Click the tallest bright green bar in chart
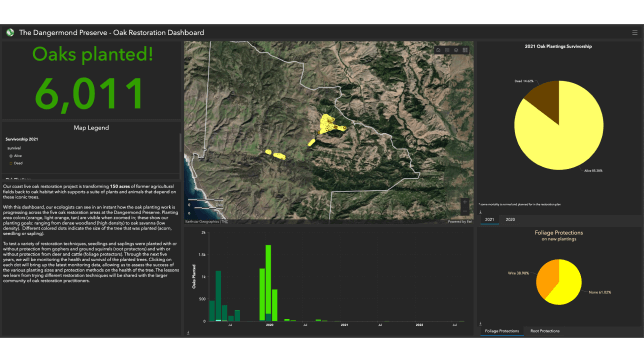 [268, 279]
